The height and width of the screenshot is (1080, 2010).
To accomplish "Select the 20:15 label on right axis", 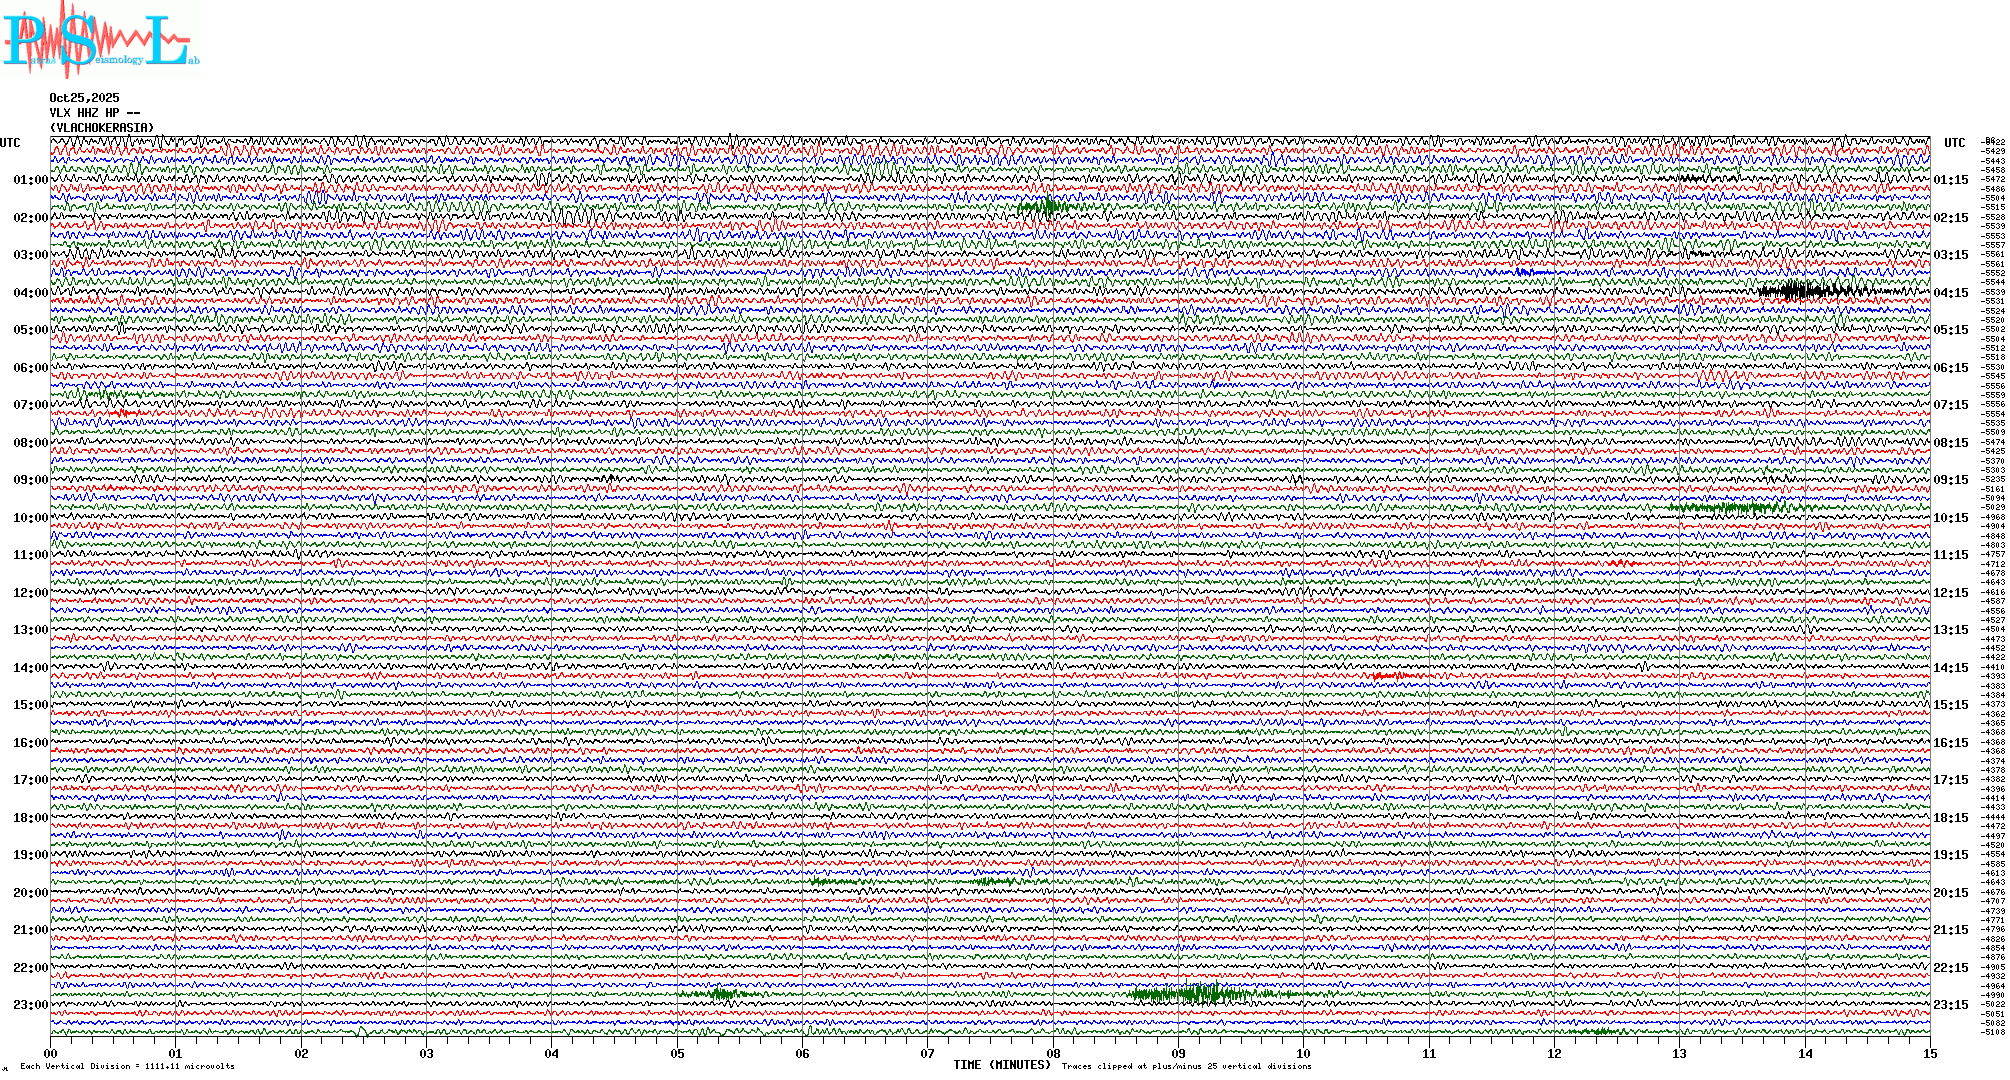I will tap(1950, 893).
